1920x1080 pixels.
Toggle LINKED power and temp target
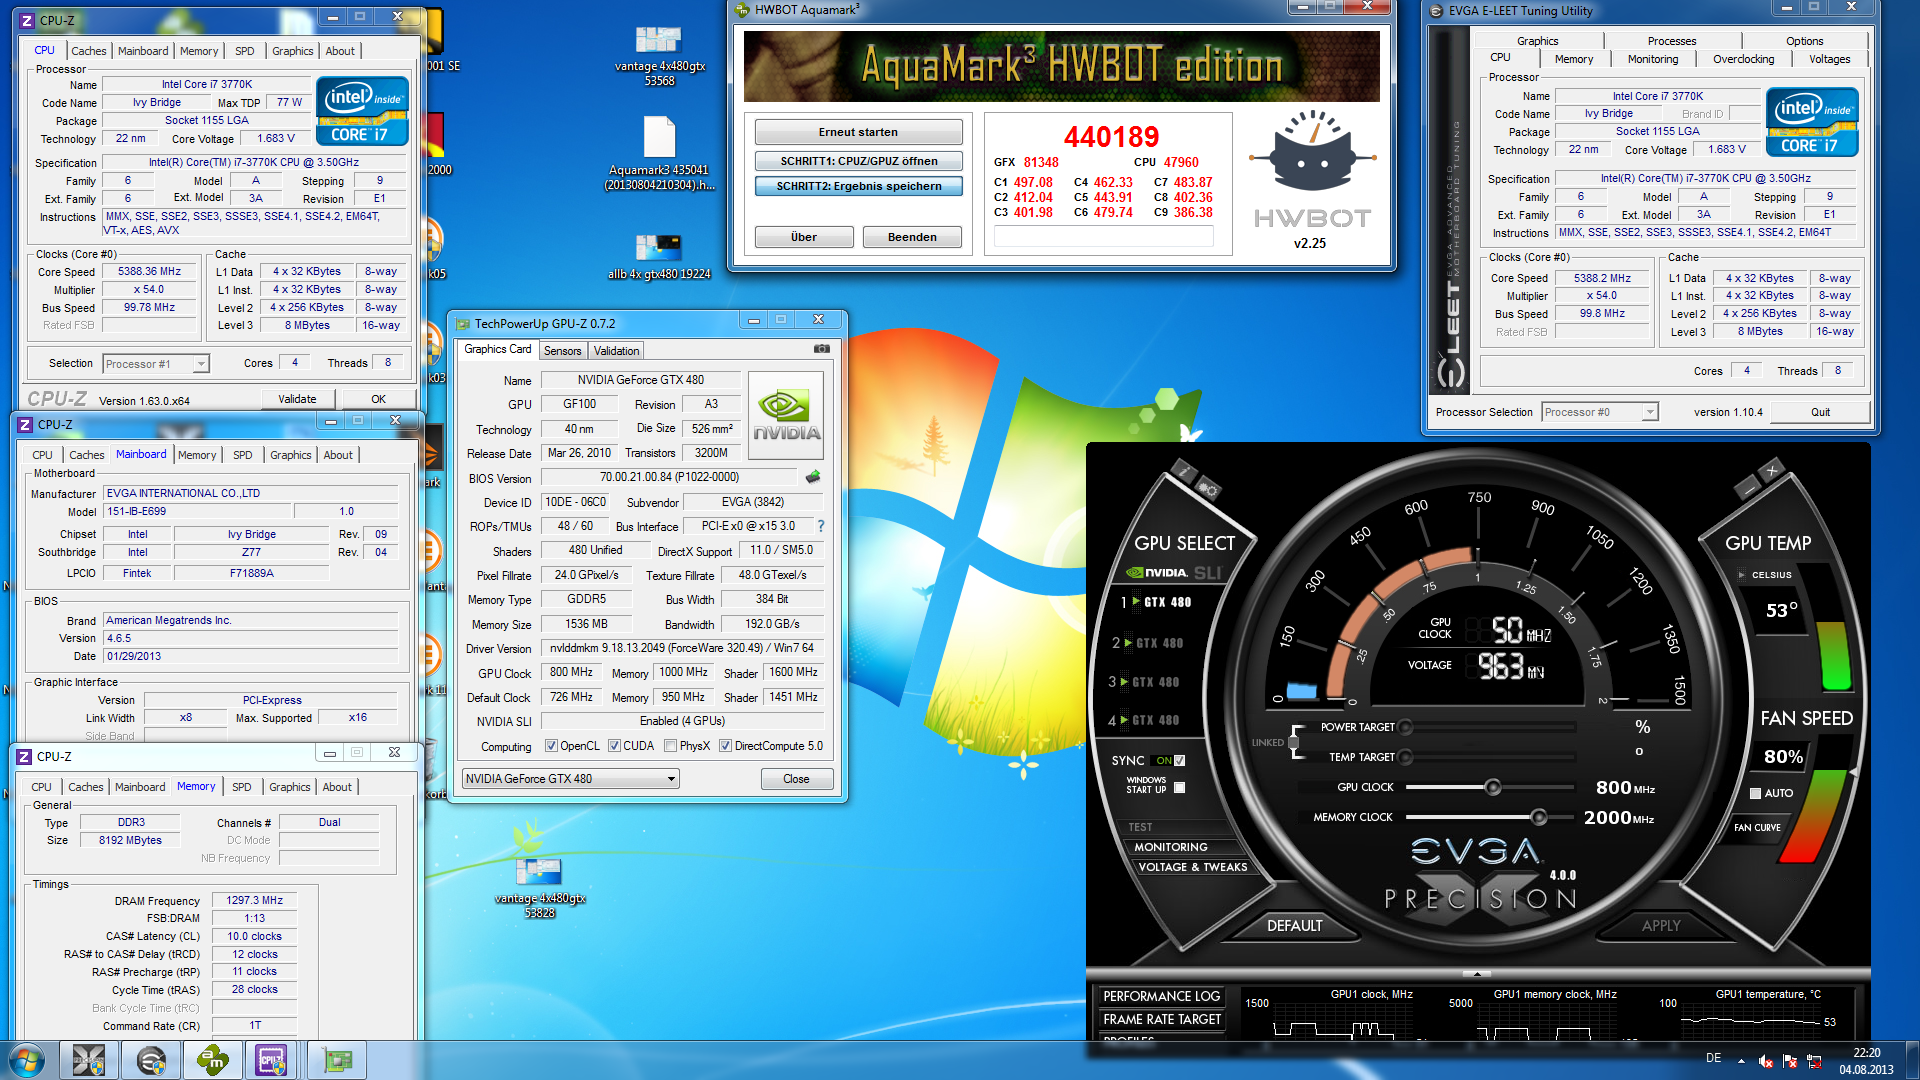pyautogui.click(x=1293, y=742)
